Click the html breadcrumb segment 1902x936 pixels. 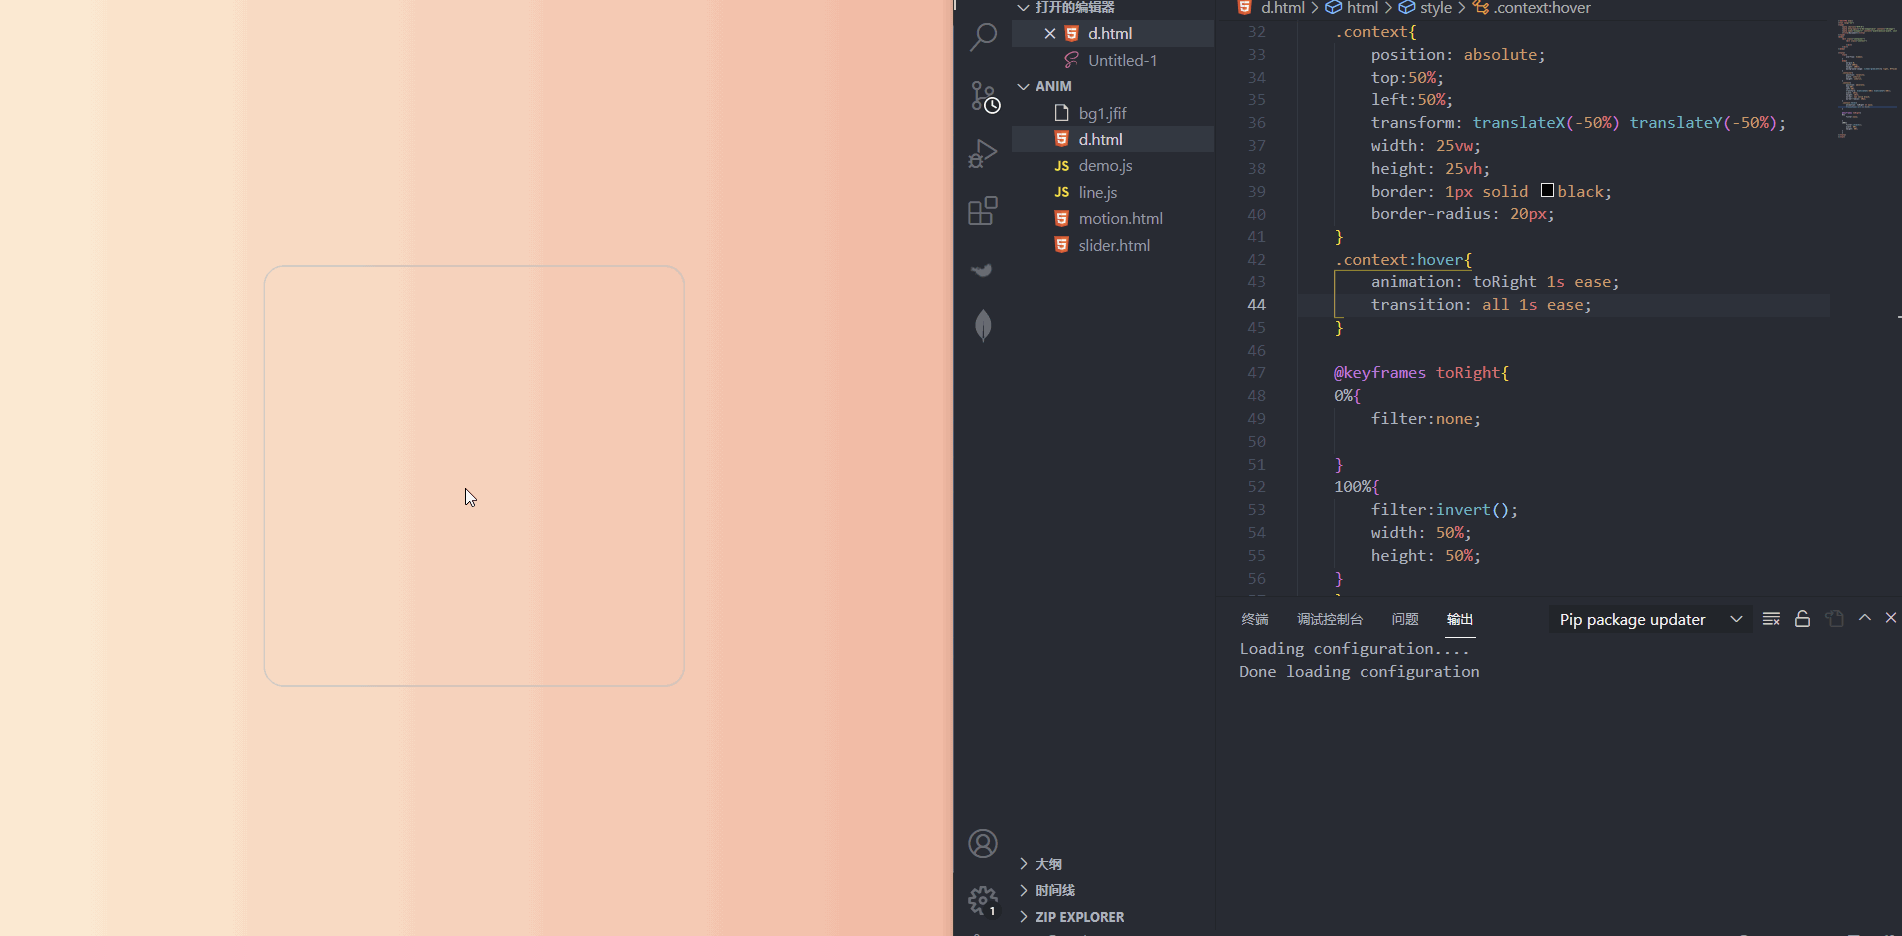coord(1362,8)
